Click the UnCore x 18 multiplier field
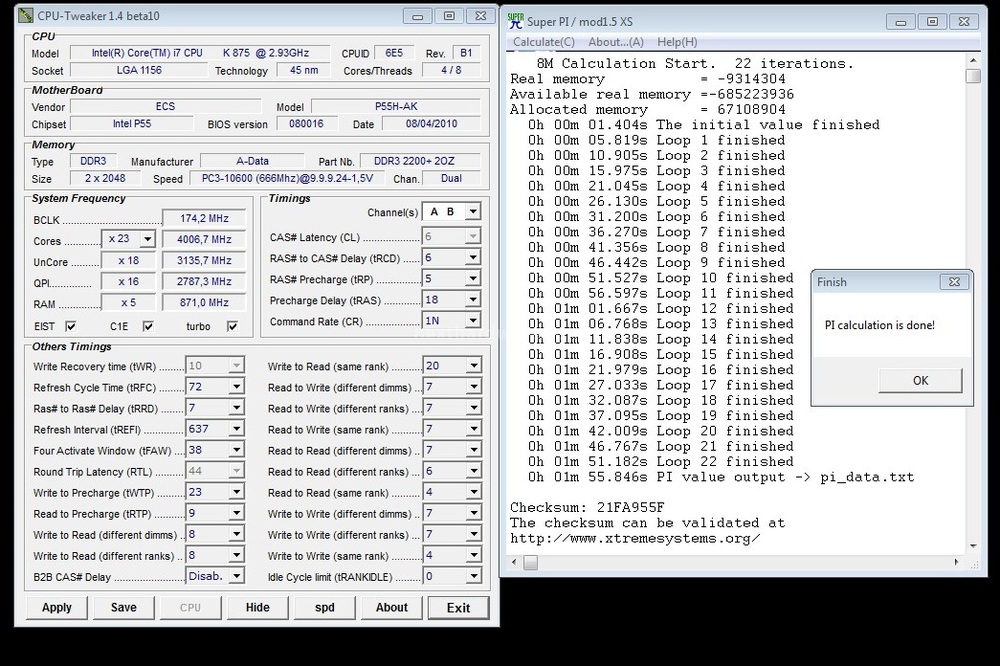The width and height of the screenshot is (1000, 666). pos(128,260)
